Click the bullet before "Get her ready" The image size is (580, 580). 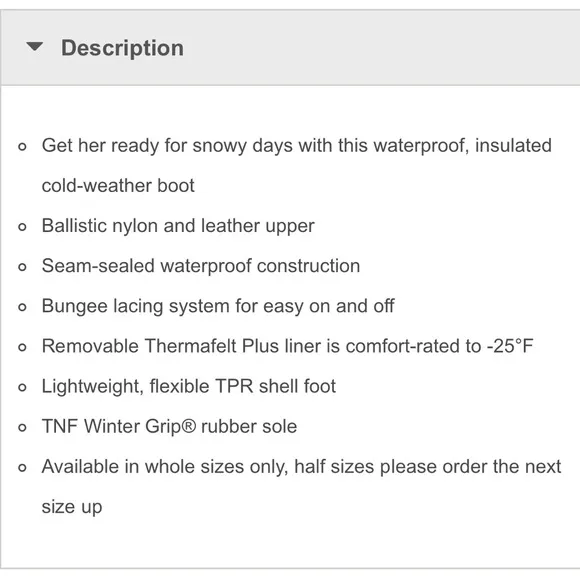click(x=22, y=147)
